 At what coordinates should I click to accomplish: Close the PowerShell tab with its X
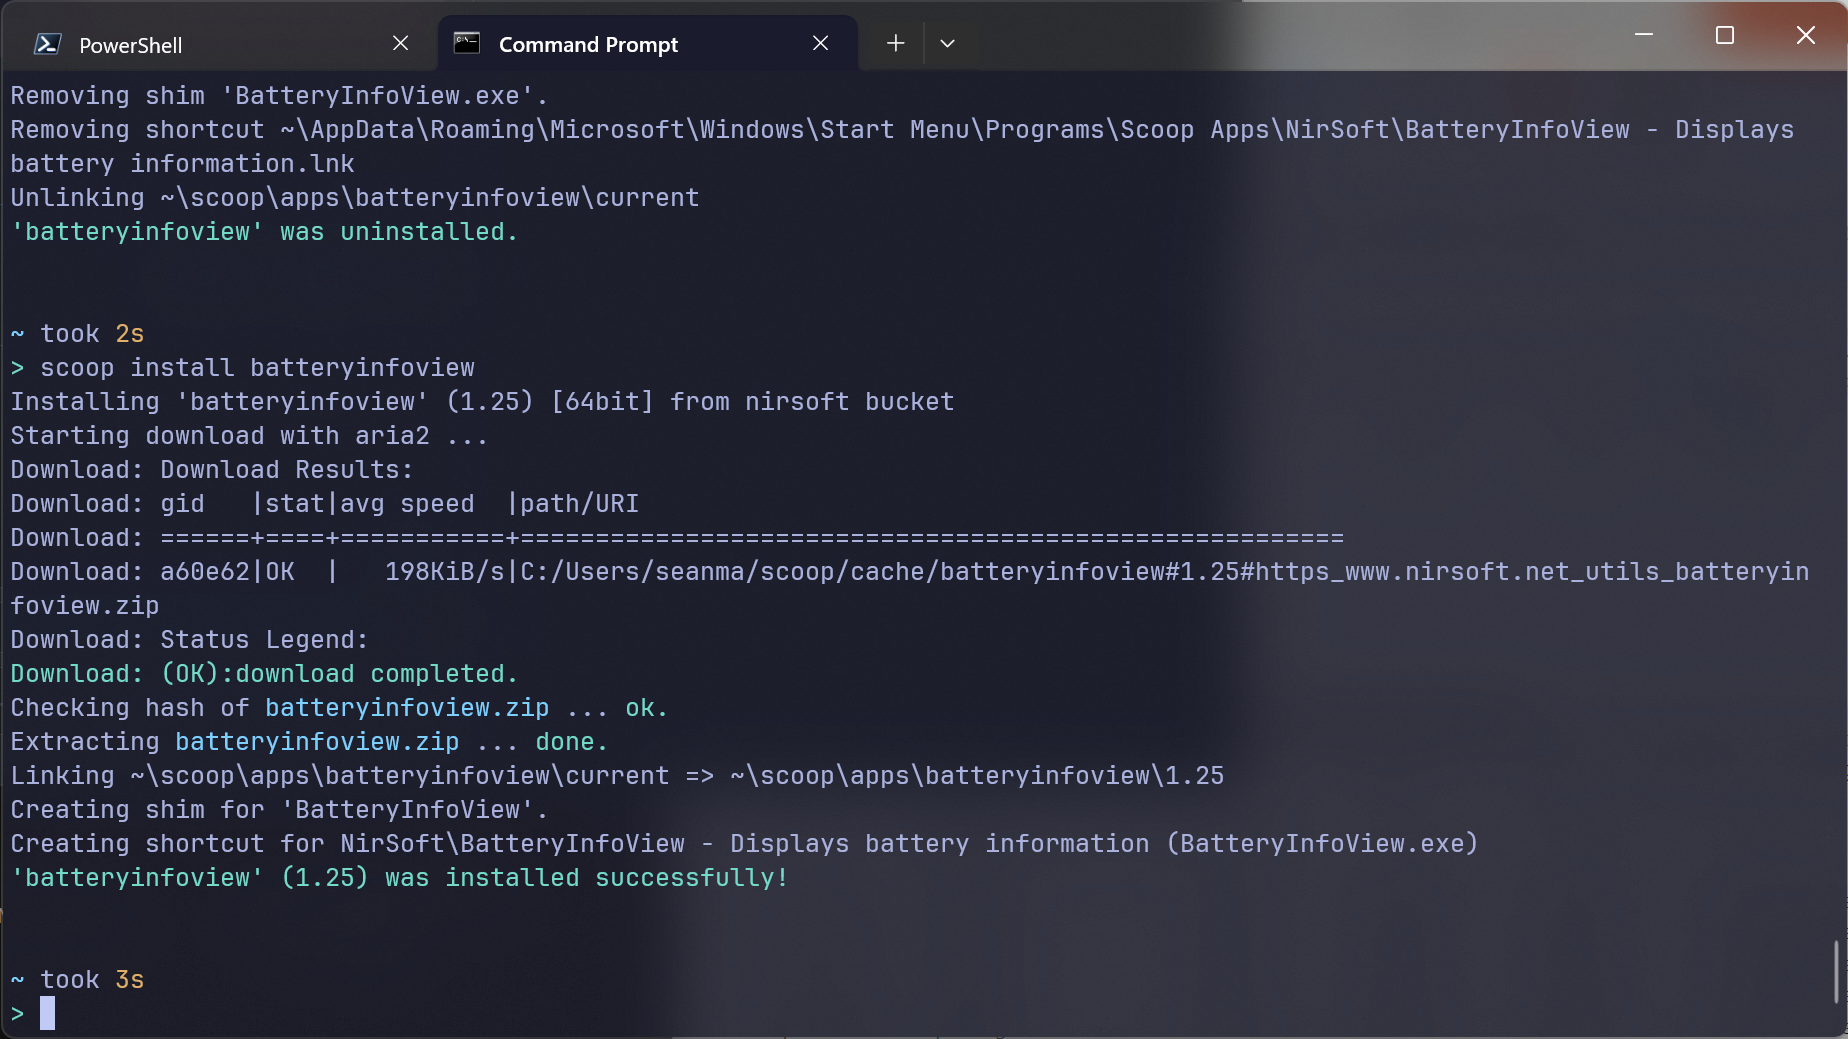400,43
